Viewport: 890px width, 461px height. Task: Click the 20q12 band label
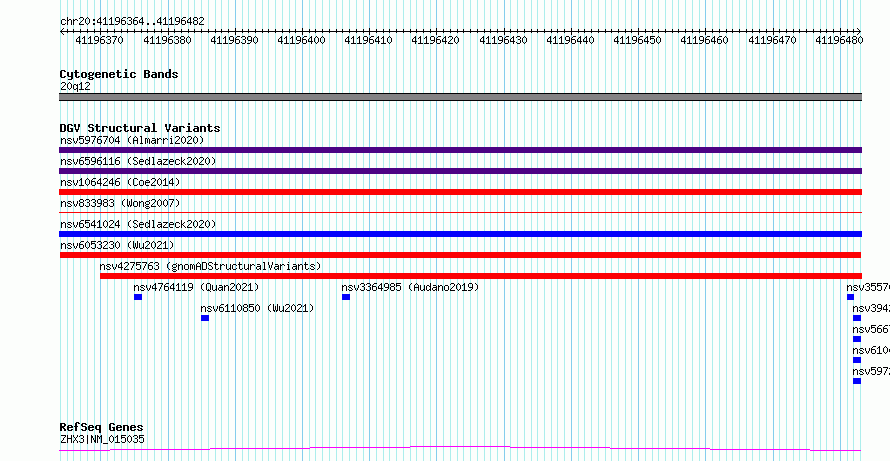(75, 87)
